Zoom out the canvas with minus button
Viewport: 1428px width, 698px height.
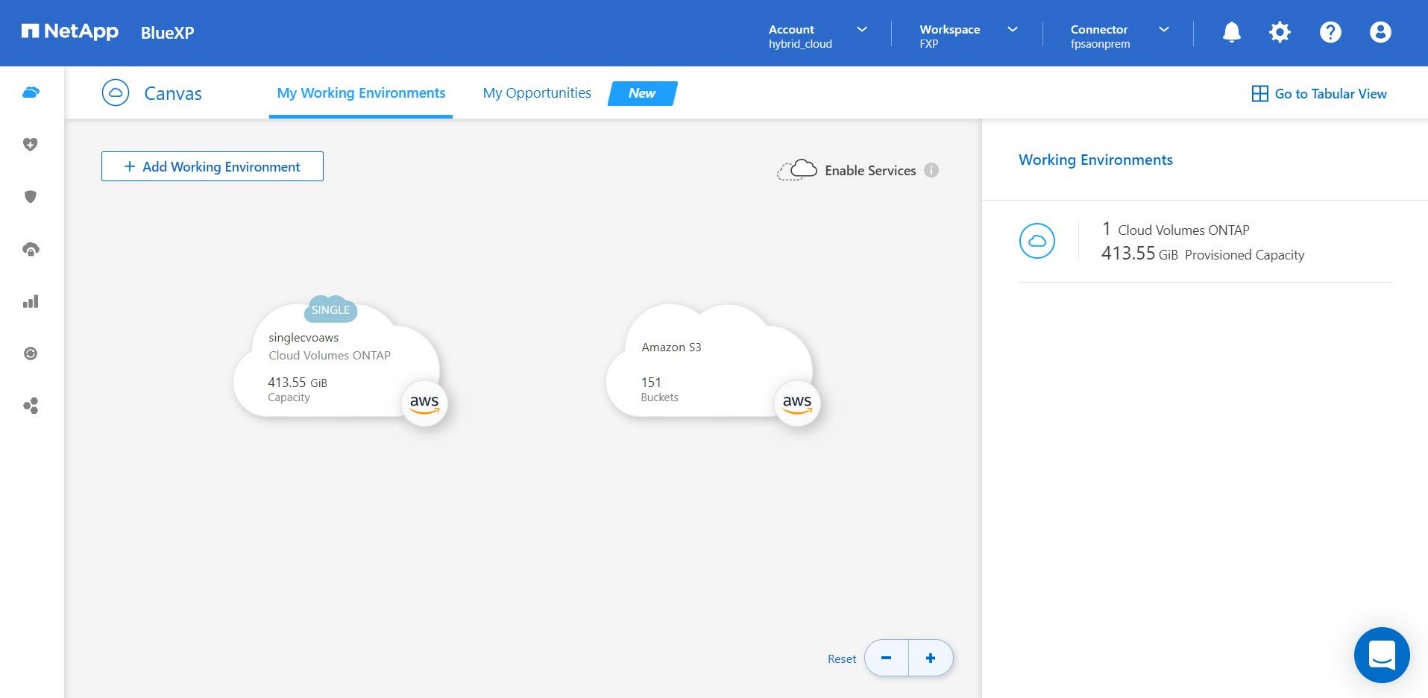pyautogui.click(x=886, y=658)
